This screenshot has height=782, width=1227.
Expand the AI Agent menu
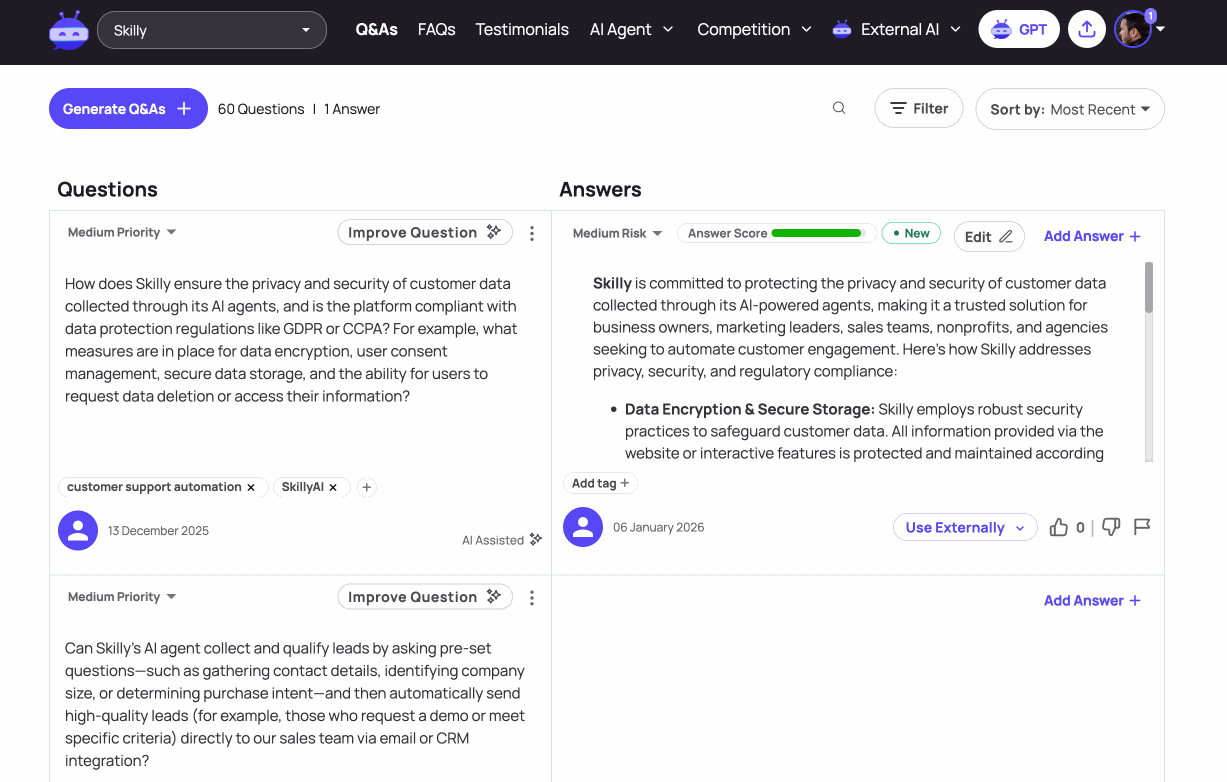632,30
